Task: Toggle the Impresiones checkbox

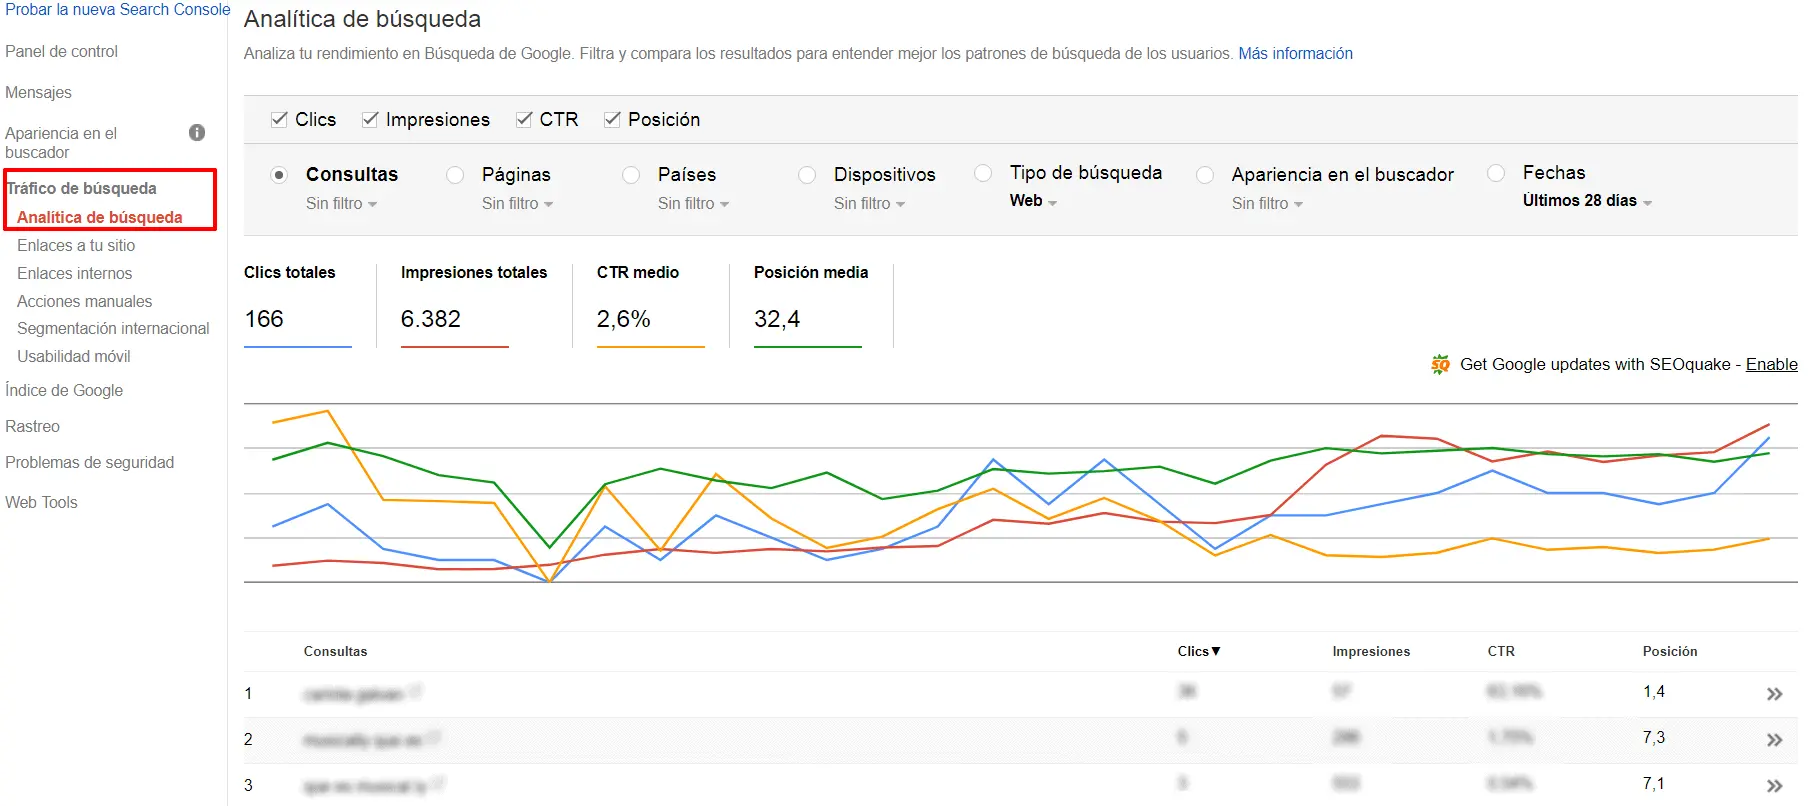Action: 370,120
